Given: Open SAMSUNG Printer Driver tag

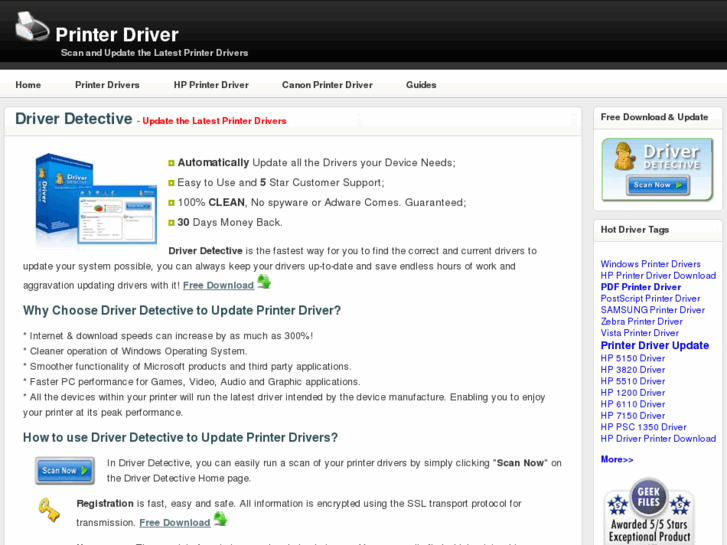Looking at the screenshot, I should [653, 310].
